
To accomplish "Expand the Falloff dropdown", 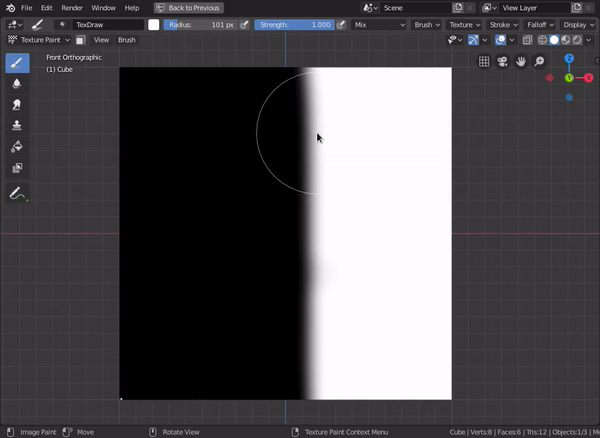I will click(x=537, y=24).
